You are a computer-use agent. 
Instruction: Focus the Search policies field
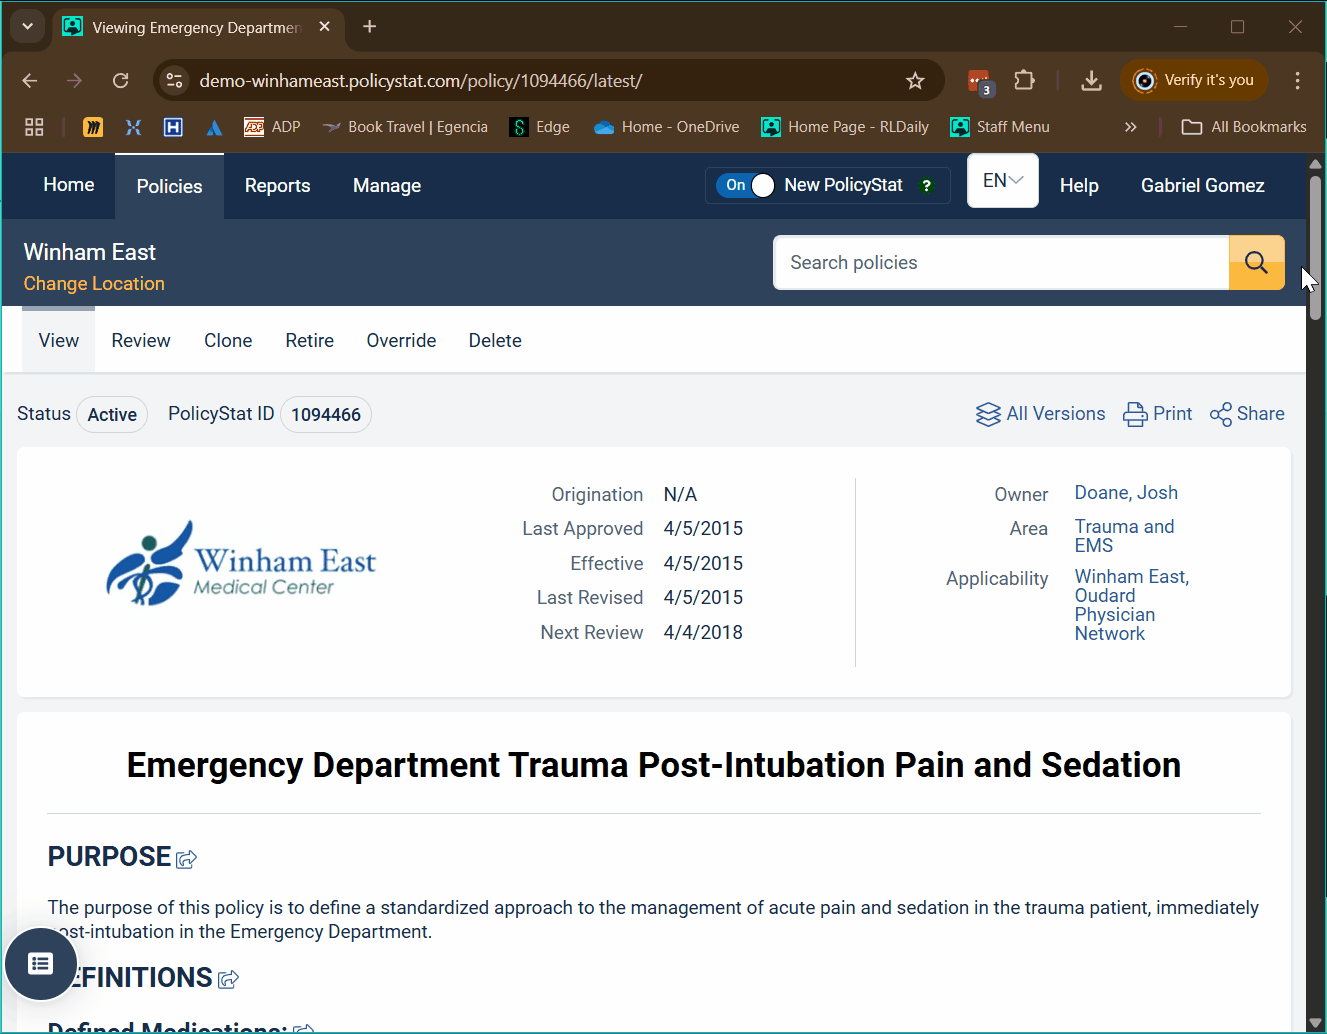coord(1000,263)
